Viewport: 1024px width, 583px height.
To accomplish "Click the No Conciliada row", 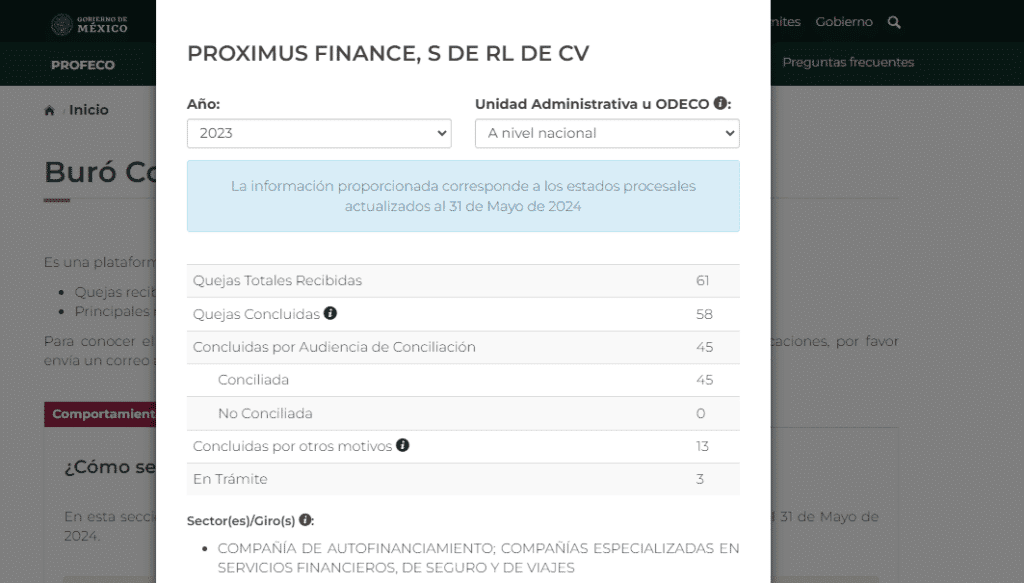I will (462, 413).
